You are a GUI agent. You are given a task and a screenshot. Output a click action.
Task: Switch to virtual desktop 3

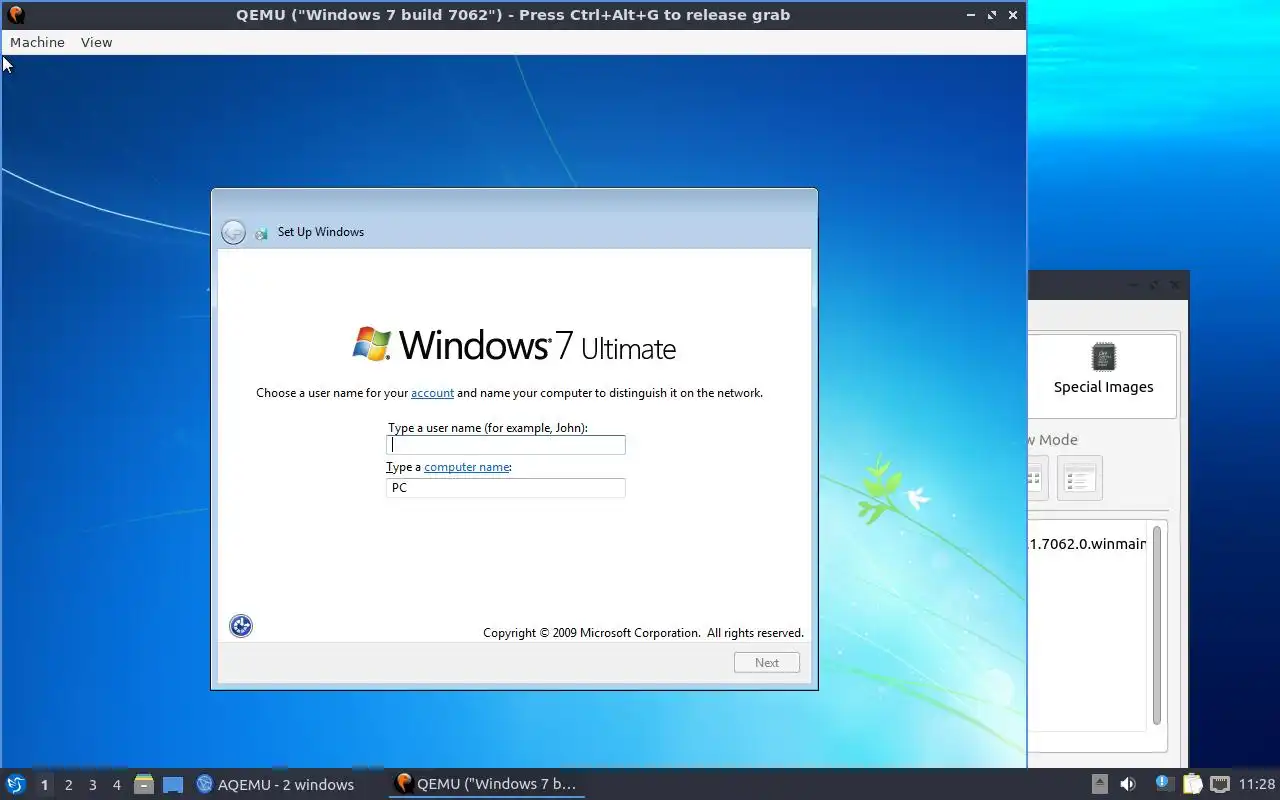click(x=92, y=785)
